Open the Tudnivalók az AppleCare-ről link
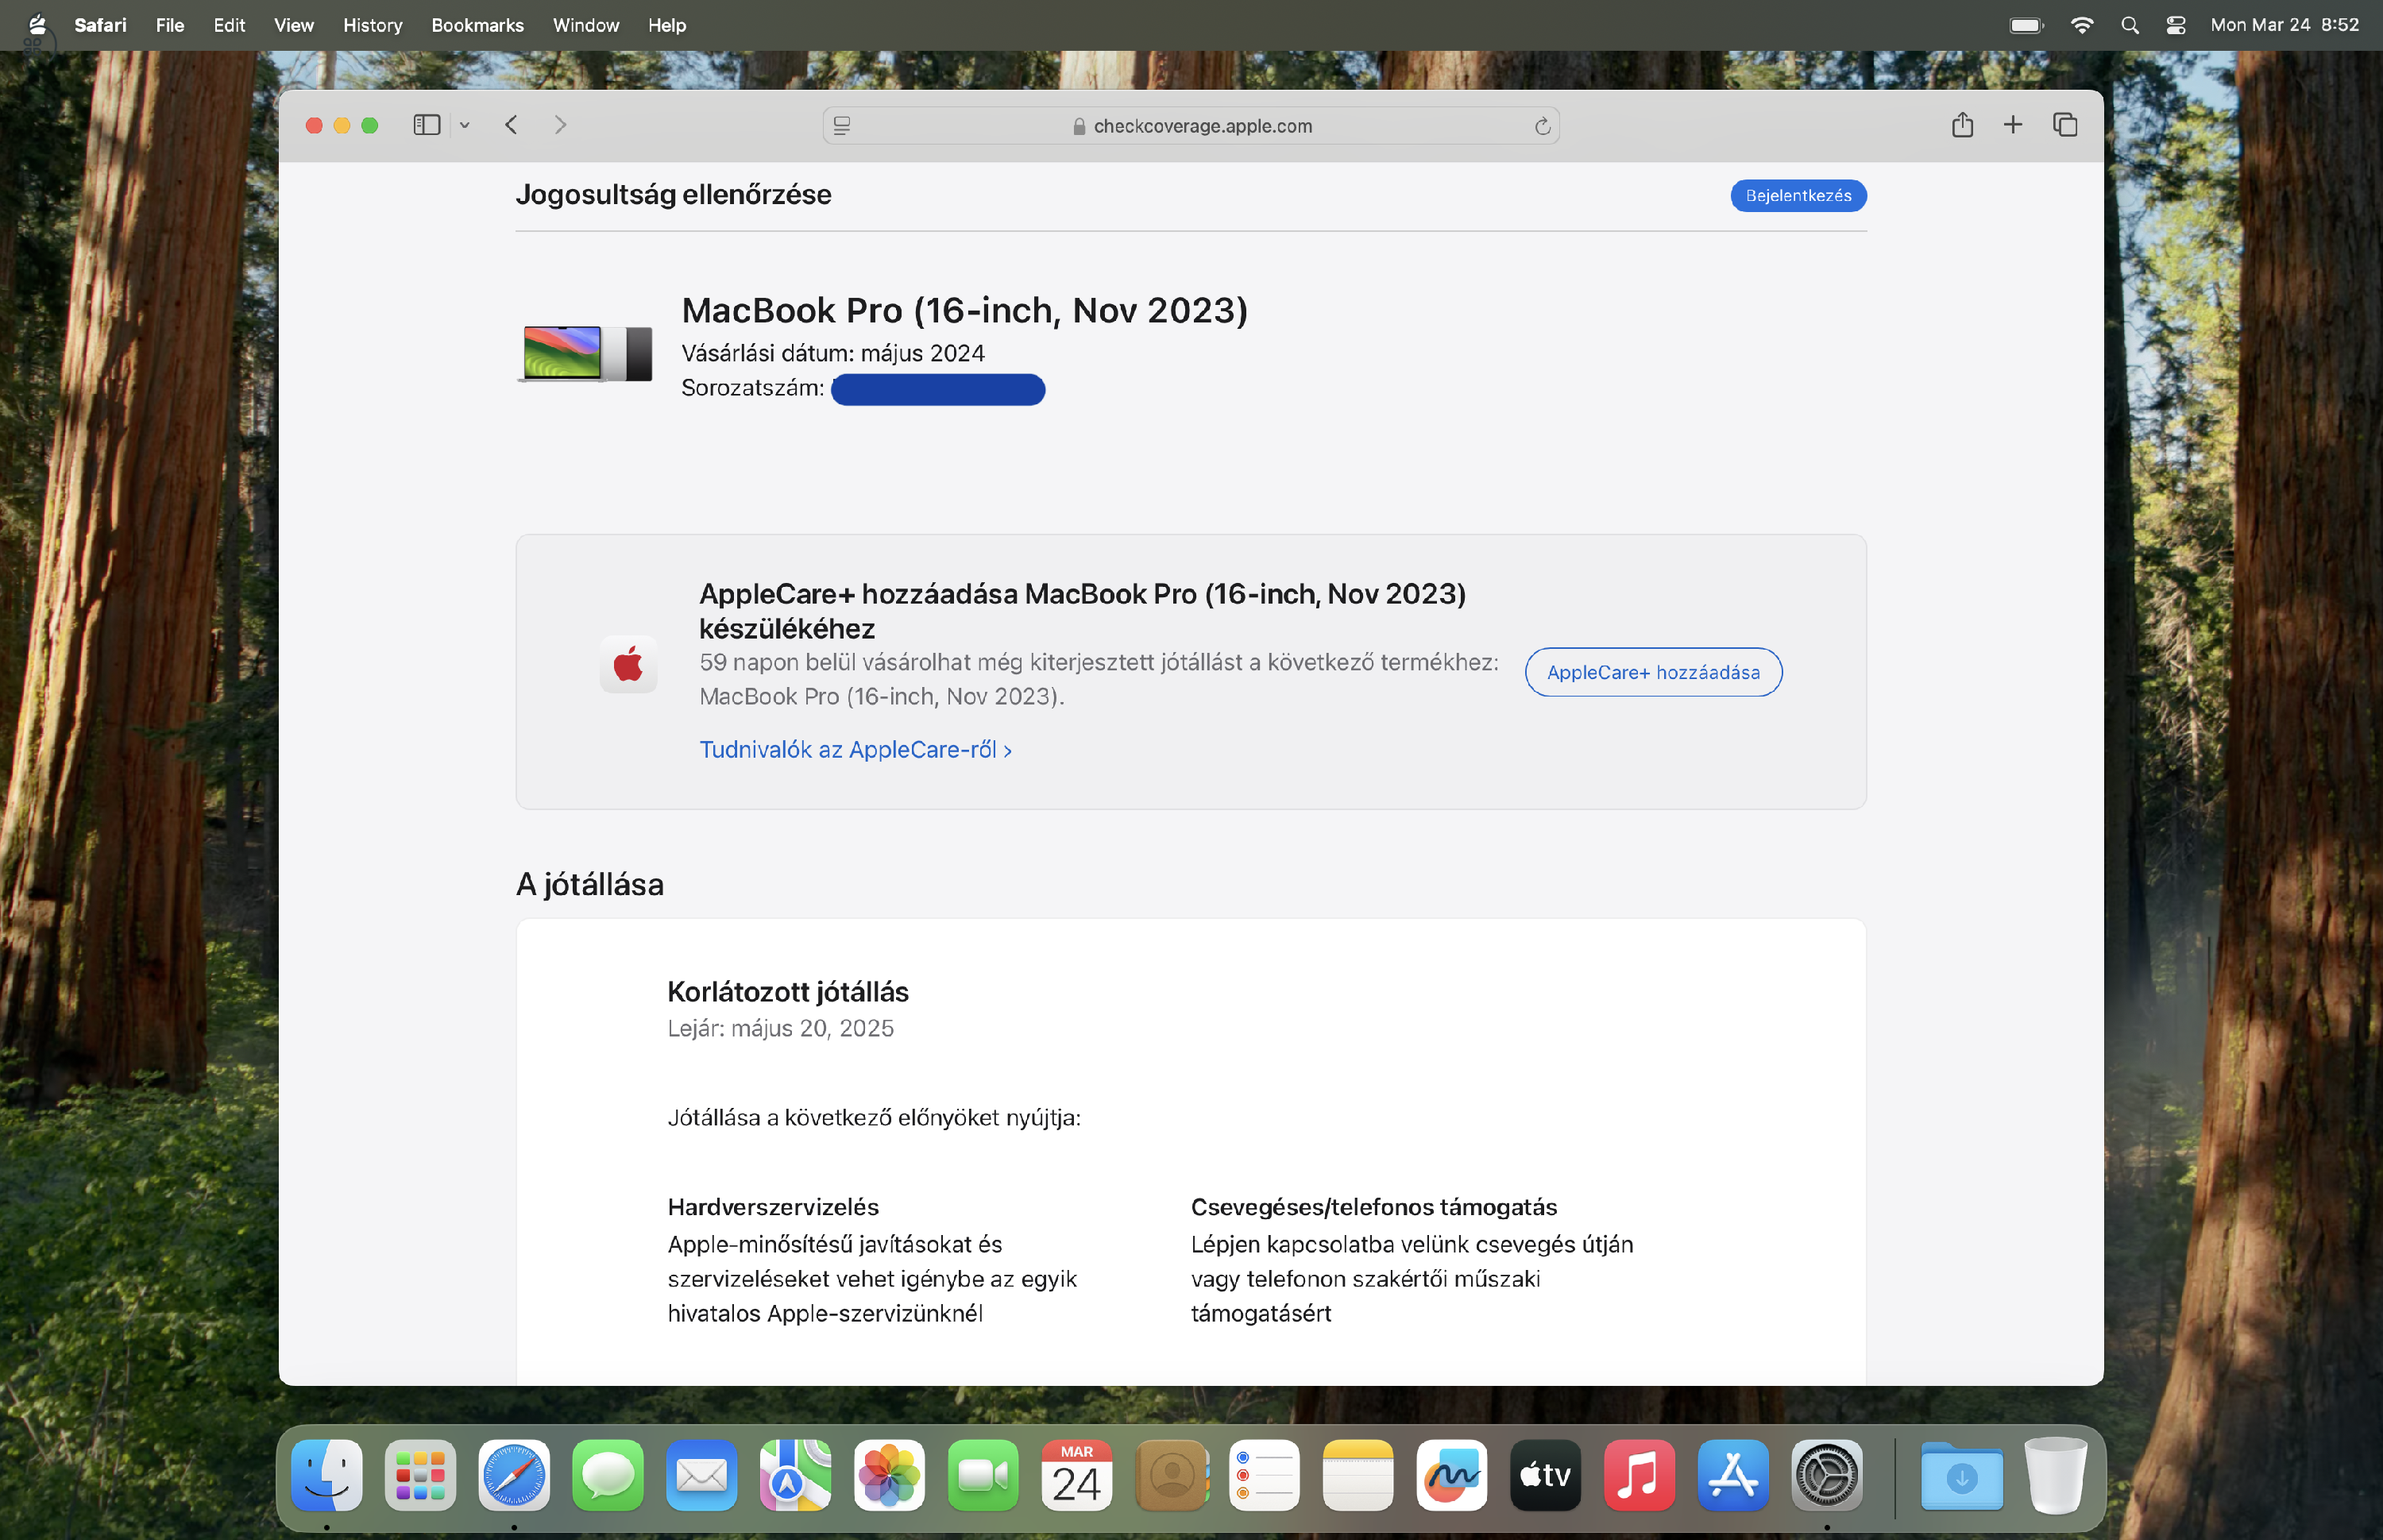 tap(855, 750)
